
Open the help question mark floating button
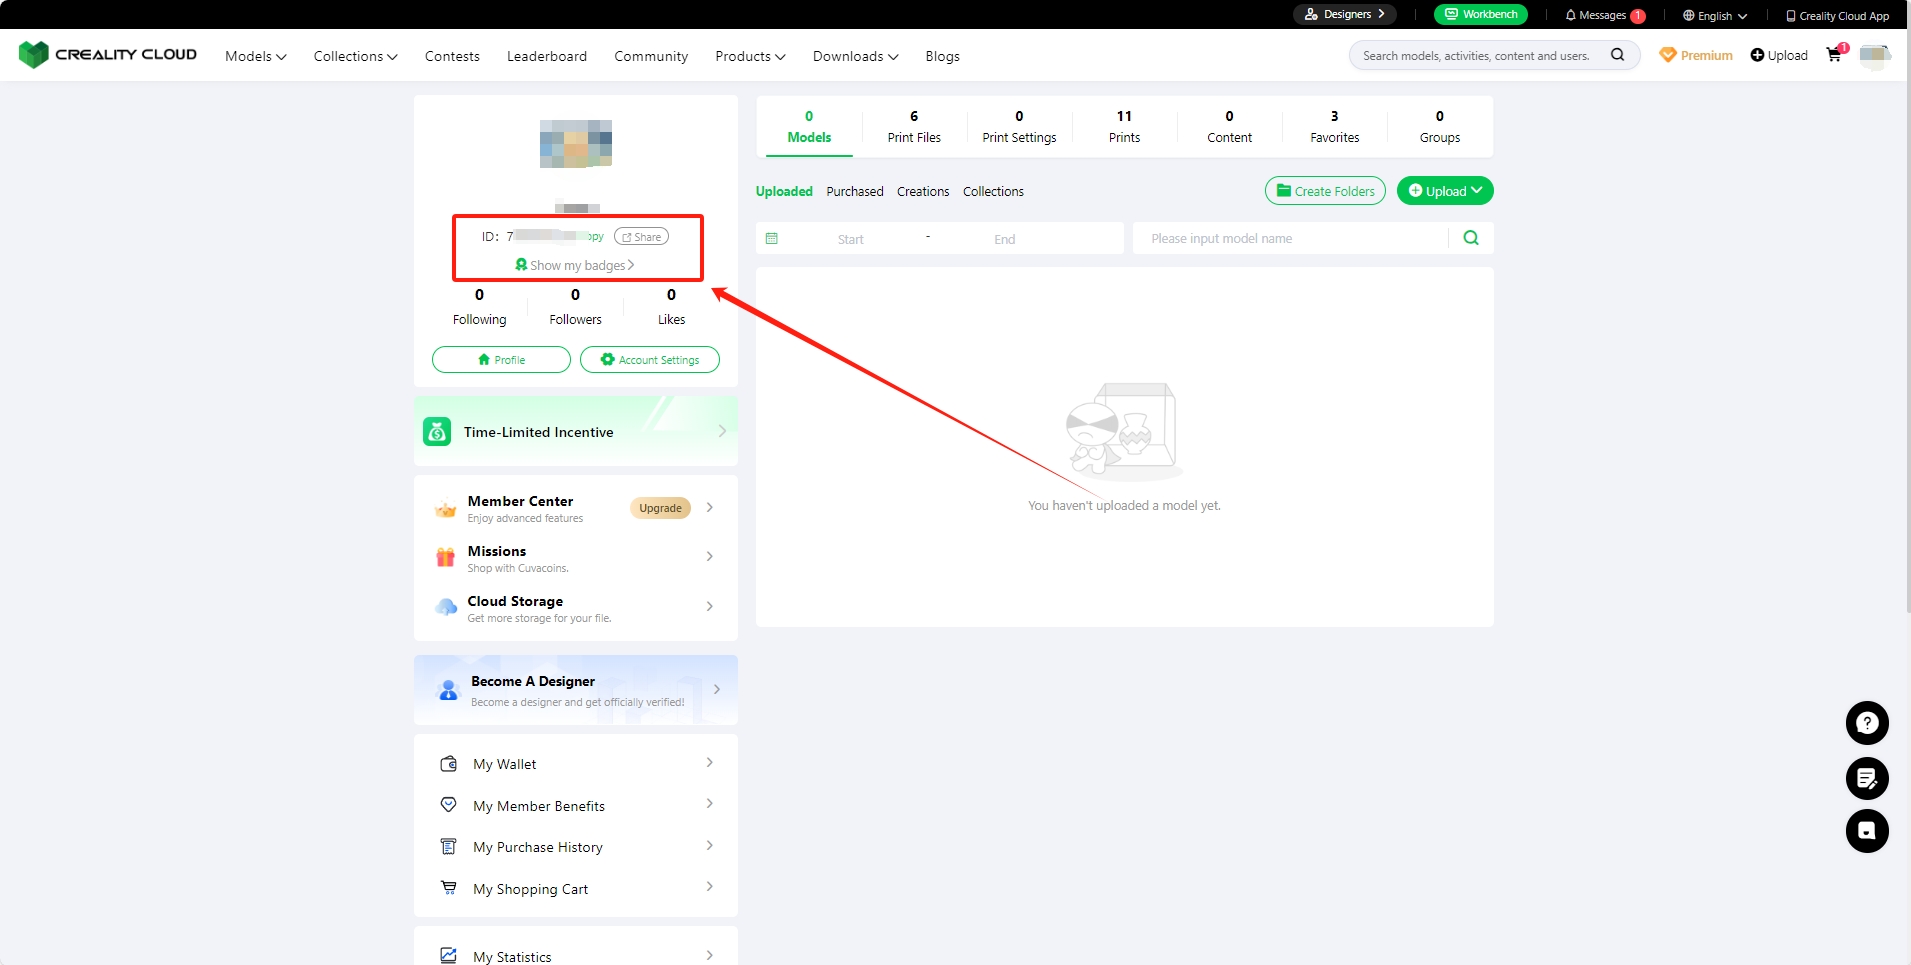point(1866,723)
